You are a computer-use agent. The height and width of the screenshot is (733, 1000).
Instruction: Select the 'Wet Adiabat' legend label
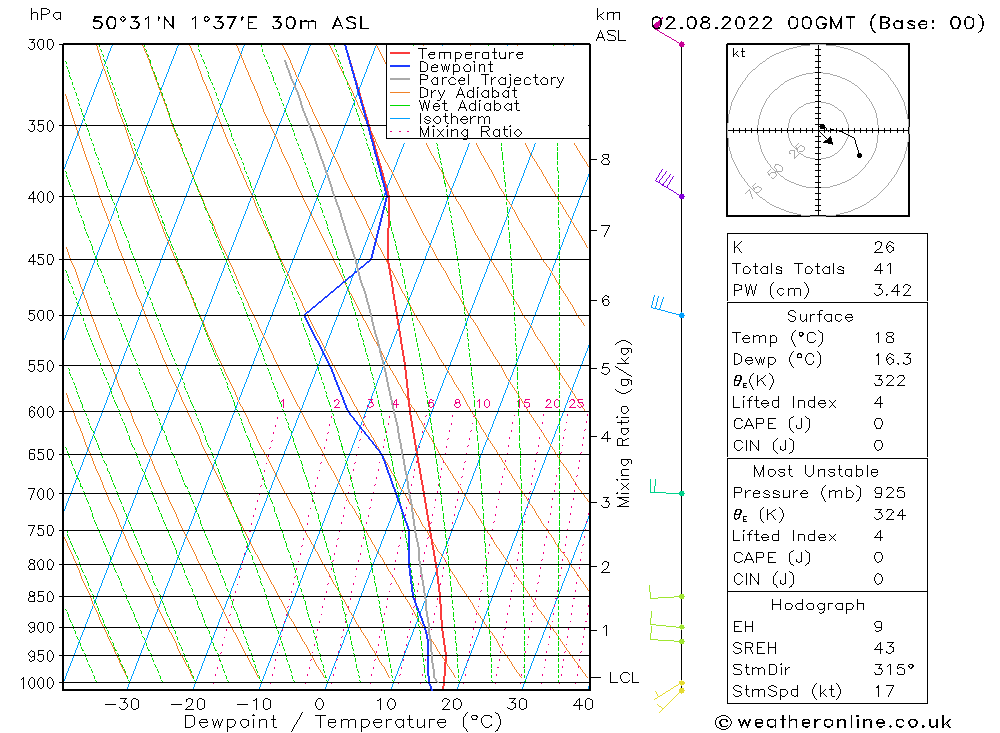[469, 106]
